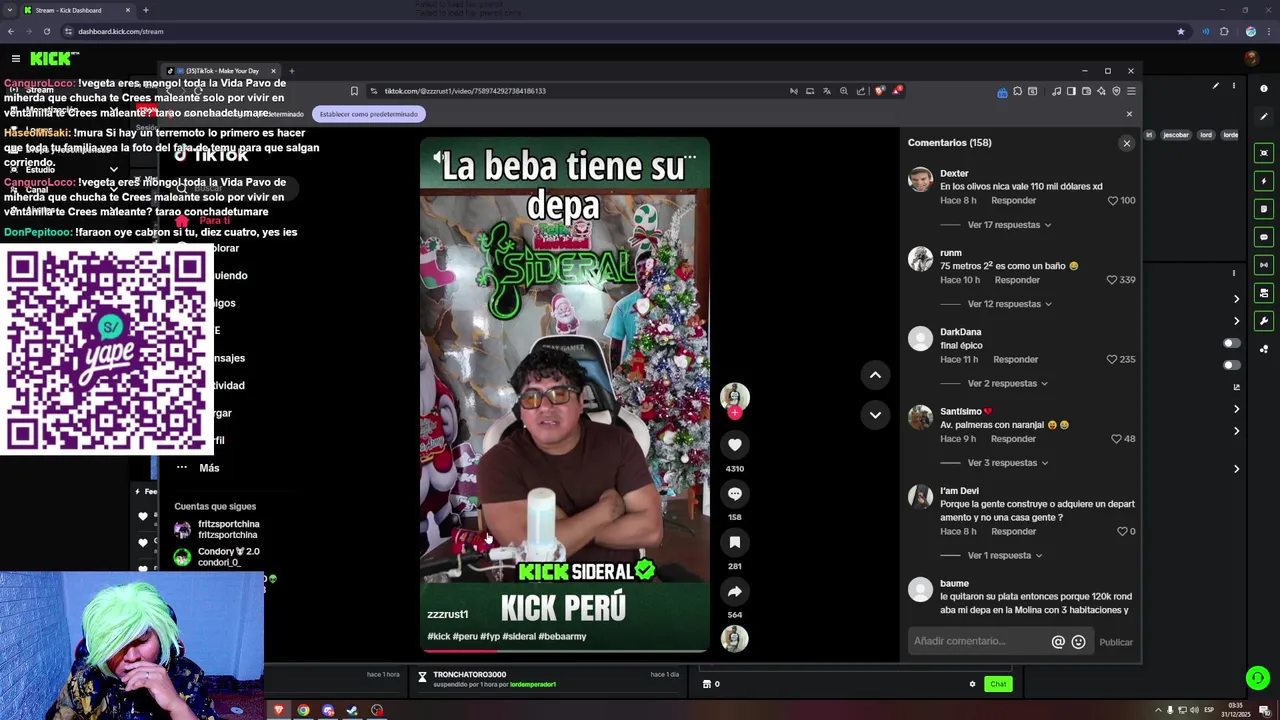Screen dimensions: 1280x720
Task: Open browser tab list dropdown arrow
Action: pos(10,10)
